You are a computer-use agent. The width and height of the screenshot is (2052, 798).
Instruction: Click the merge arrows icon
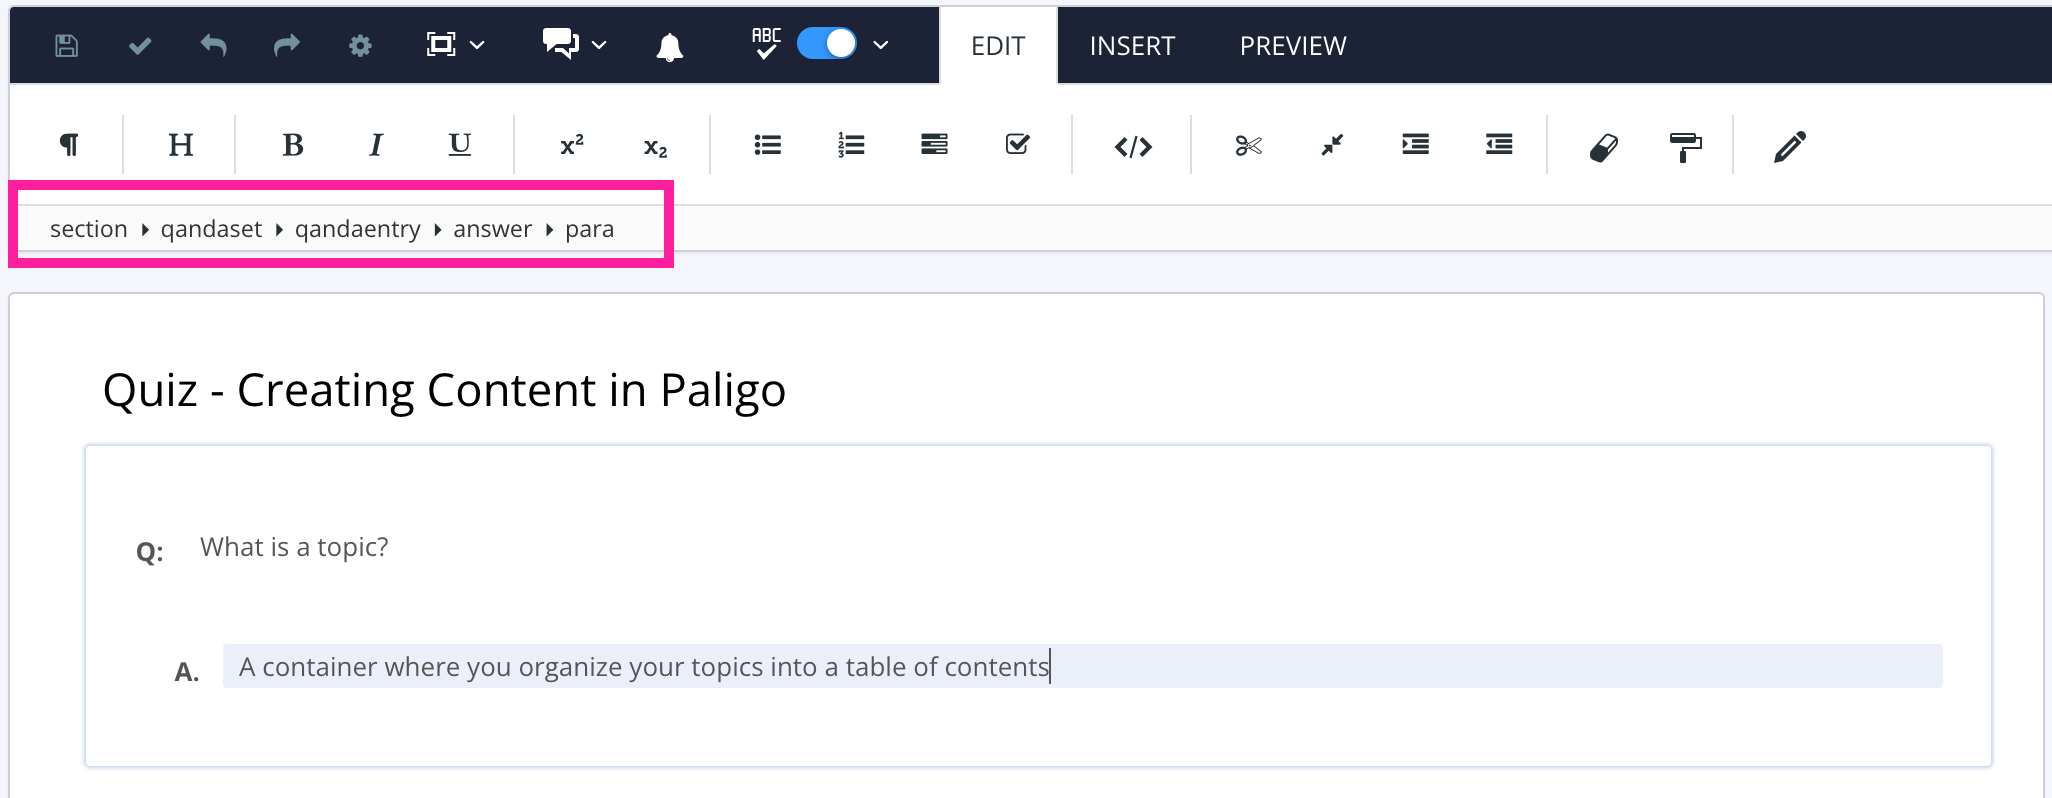(1332, 146)
